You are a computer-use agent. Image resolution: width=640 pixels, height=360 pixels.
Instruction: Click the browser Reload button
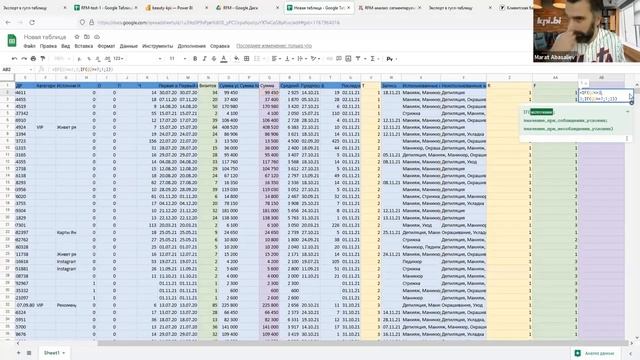pyautogui.click(x=32, y=22)
